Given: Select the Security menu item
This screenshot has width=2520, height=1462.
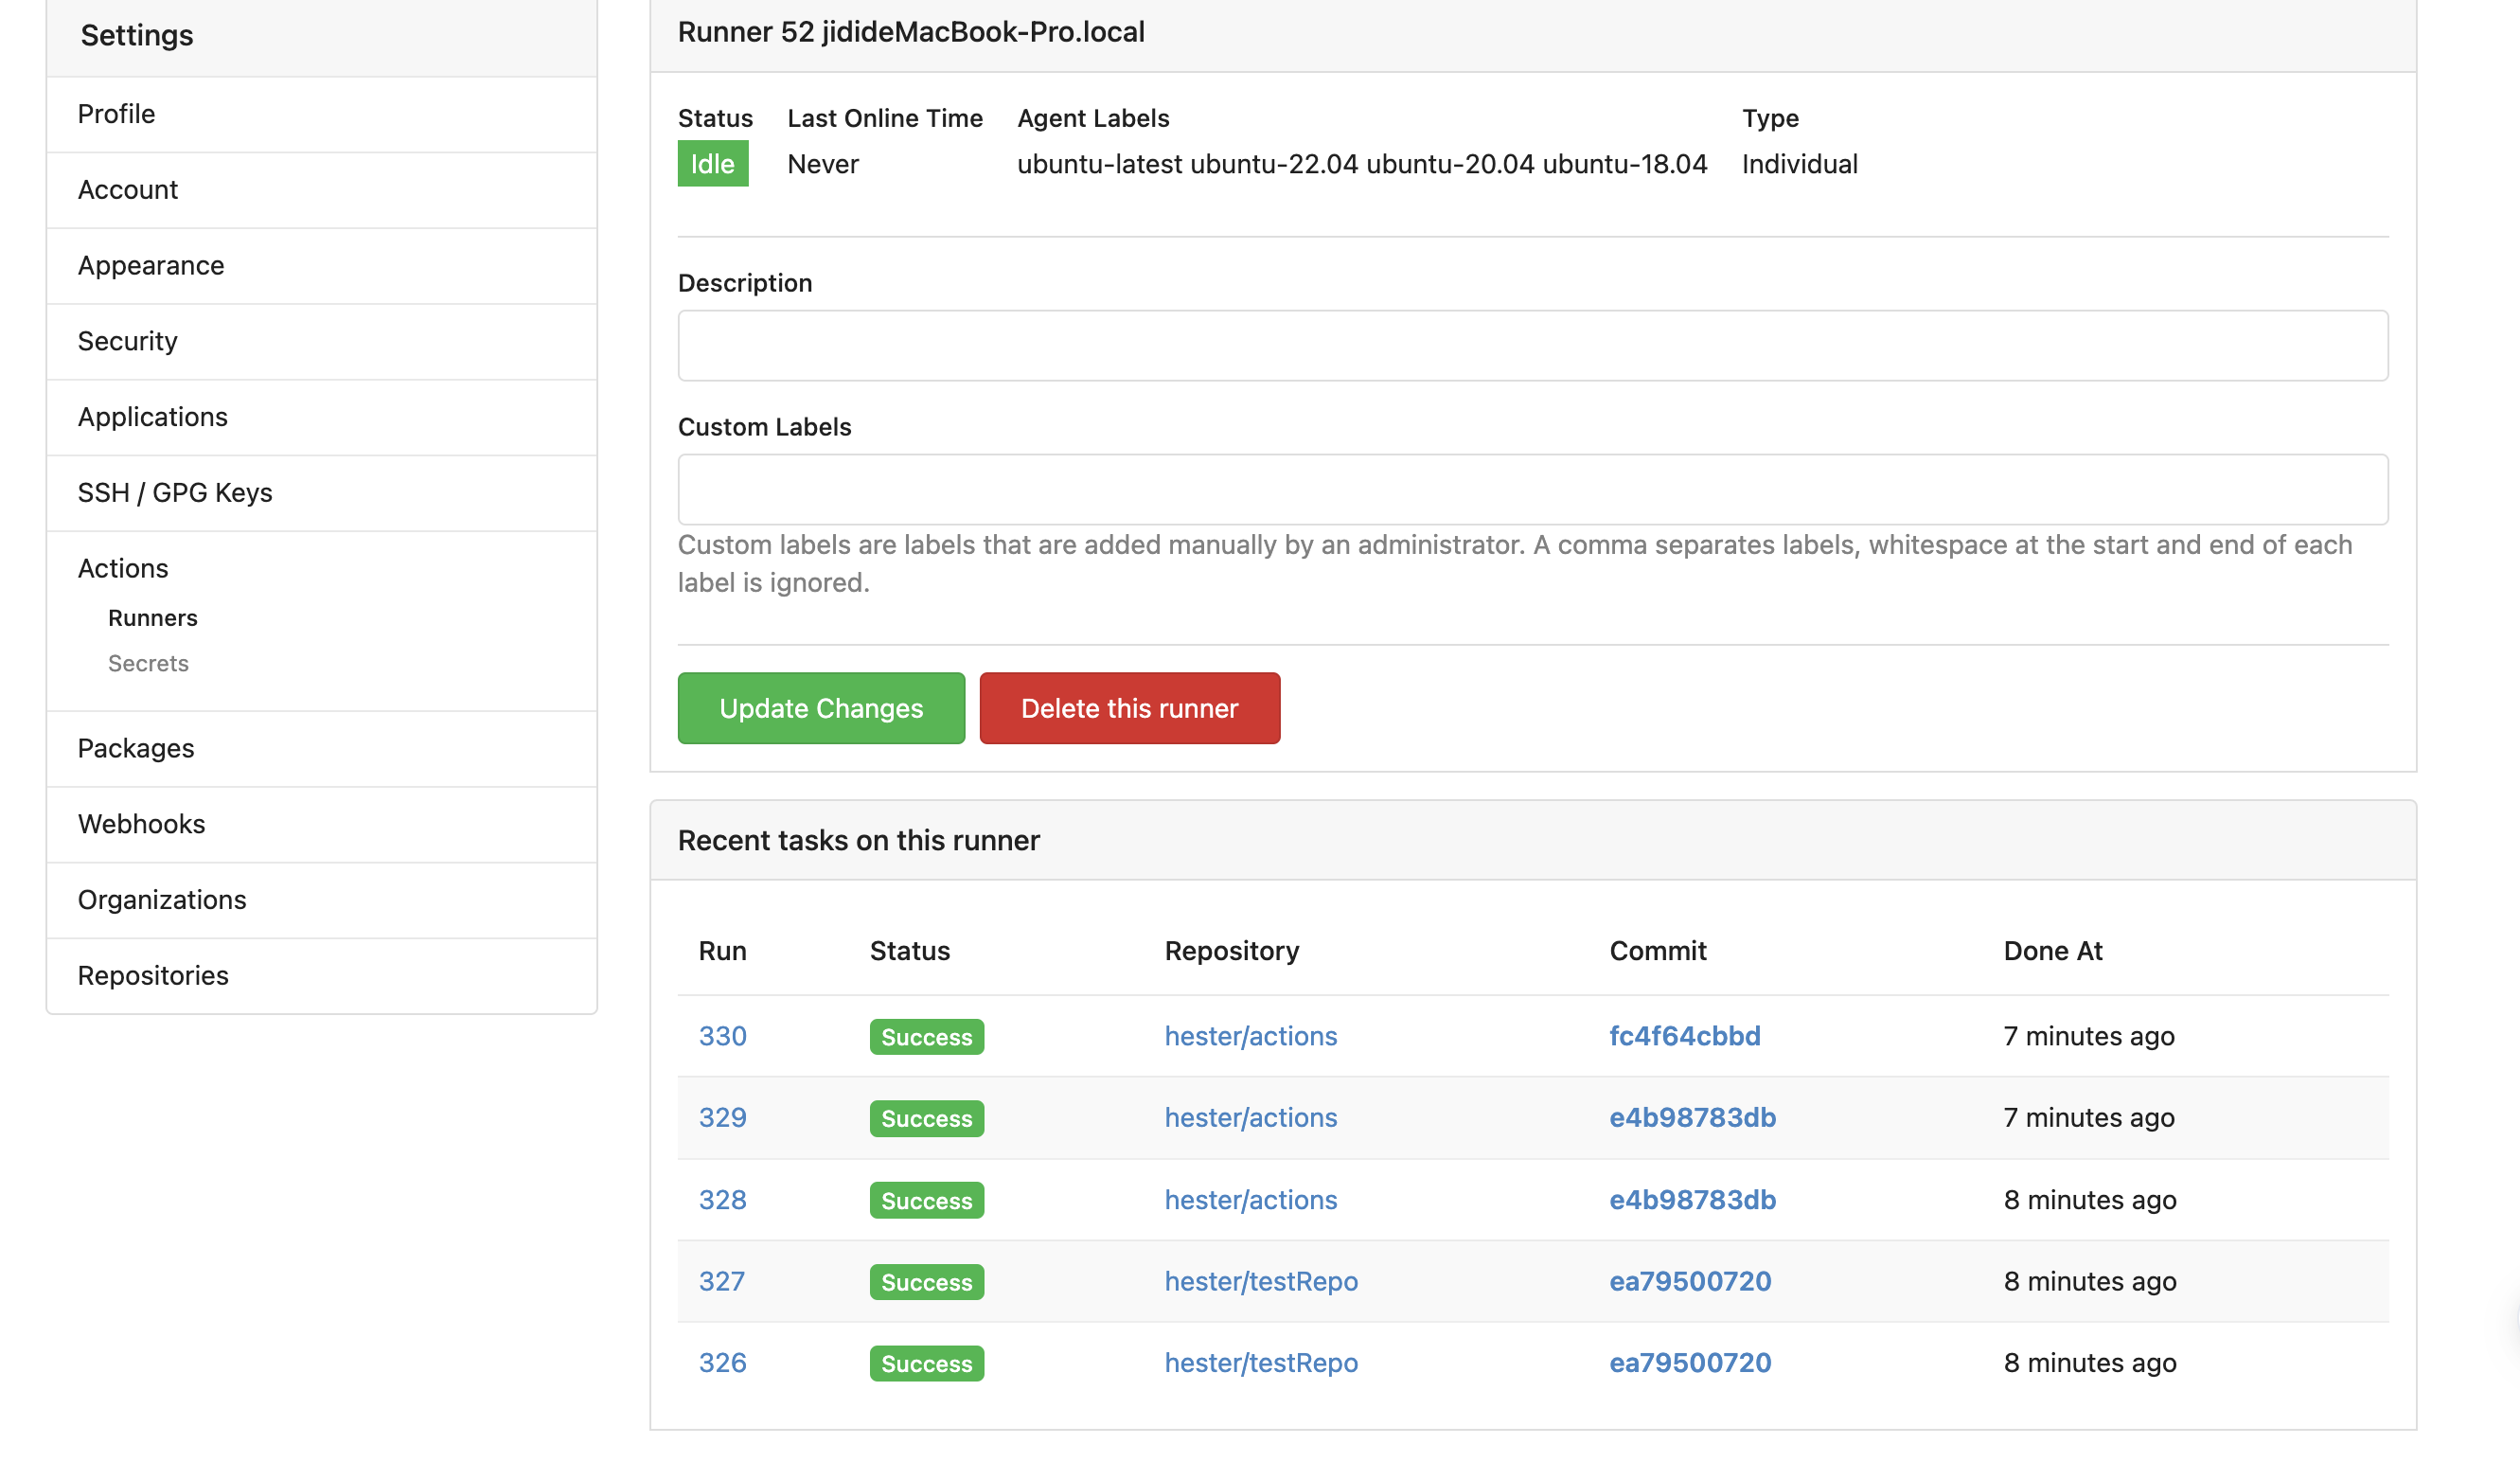Looking at the screenshot, I should click(x=321, y=342).
